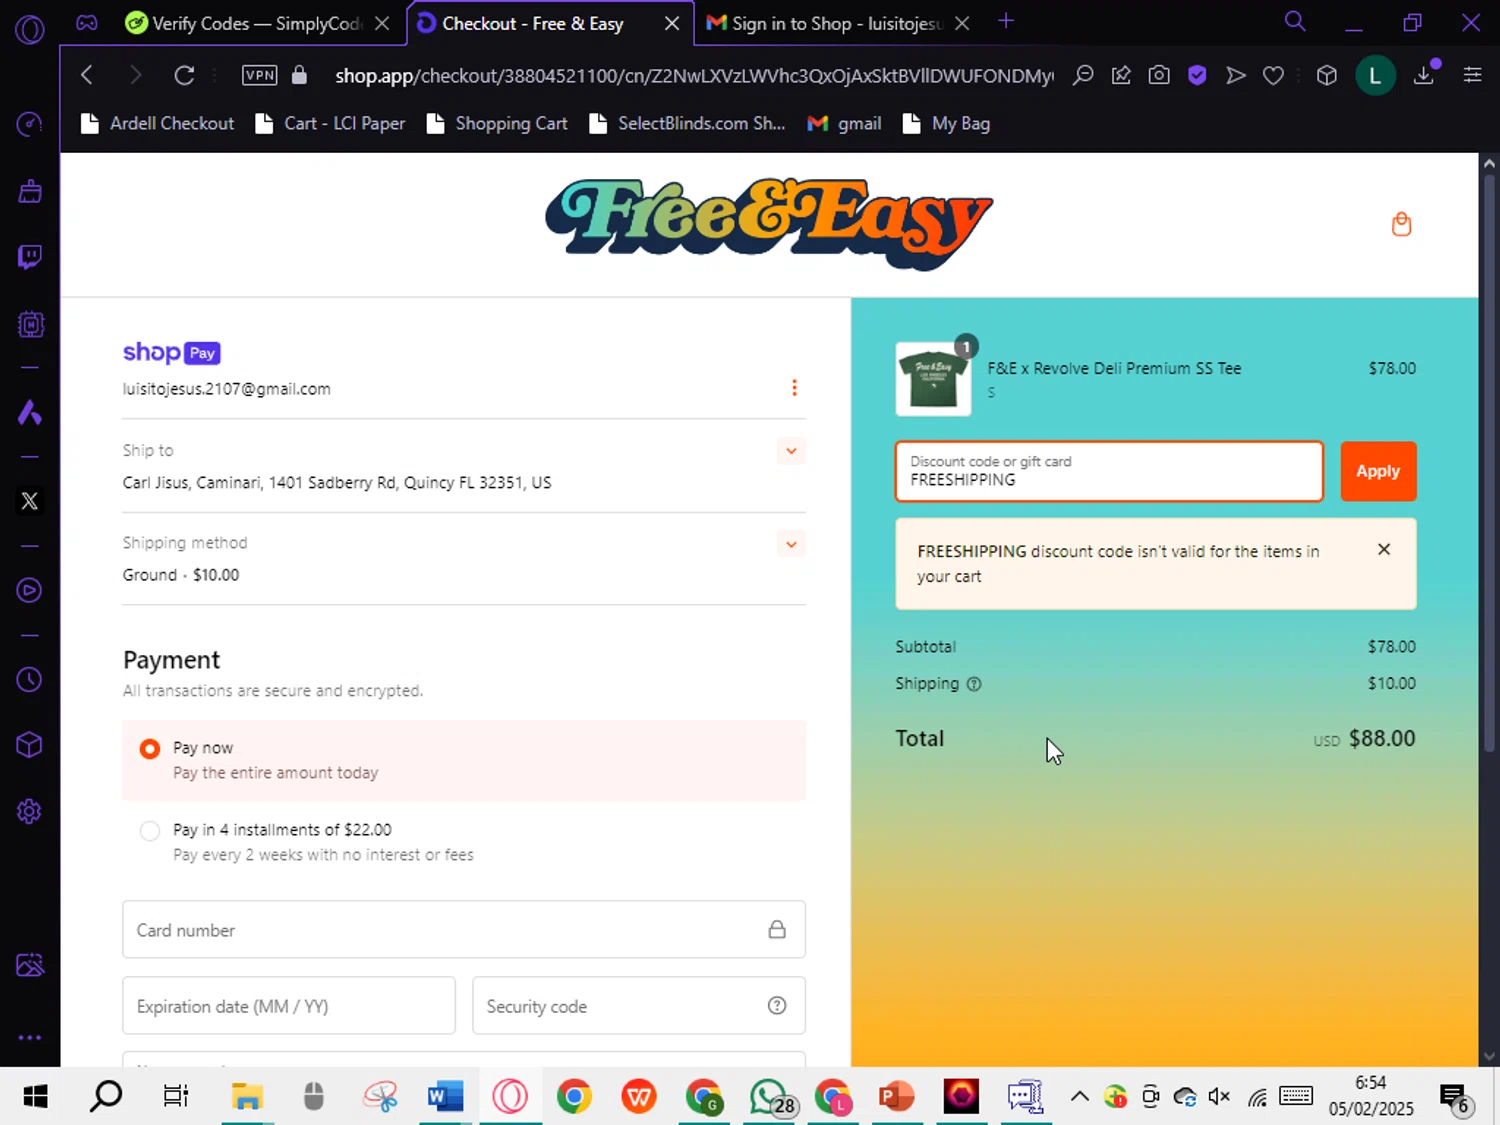Open Windows Start menu

coord(35,1097)
